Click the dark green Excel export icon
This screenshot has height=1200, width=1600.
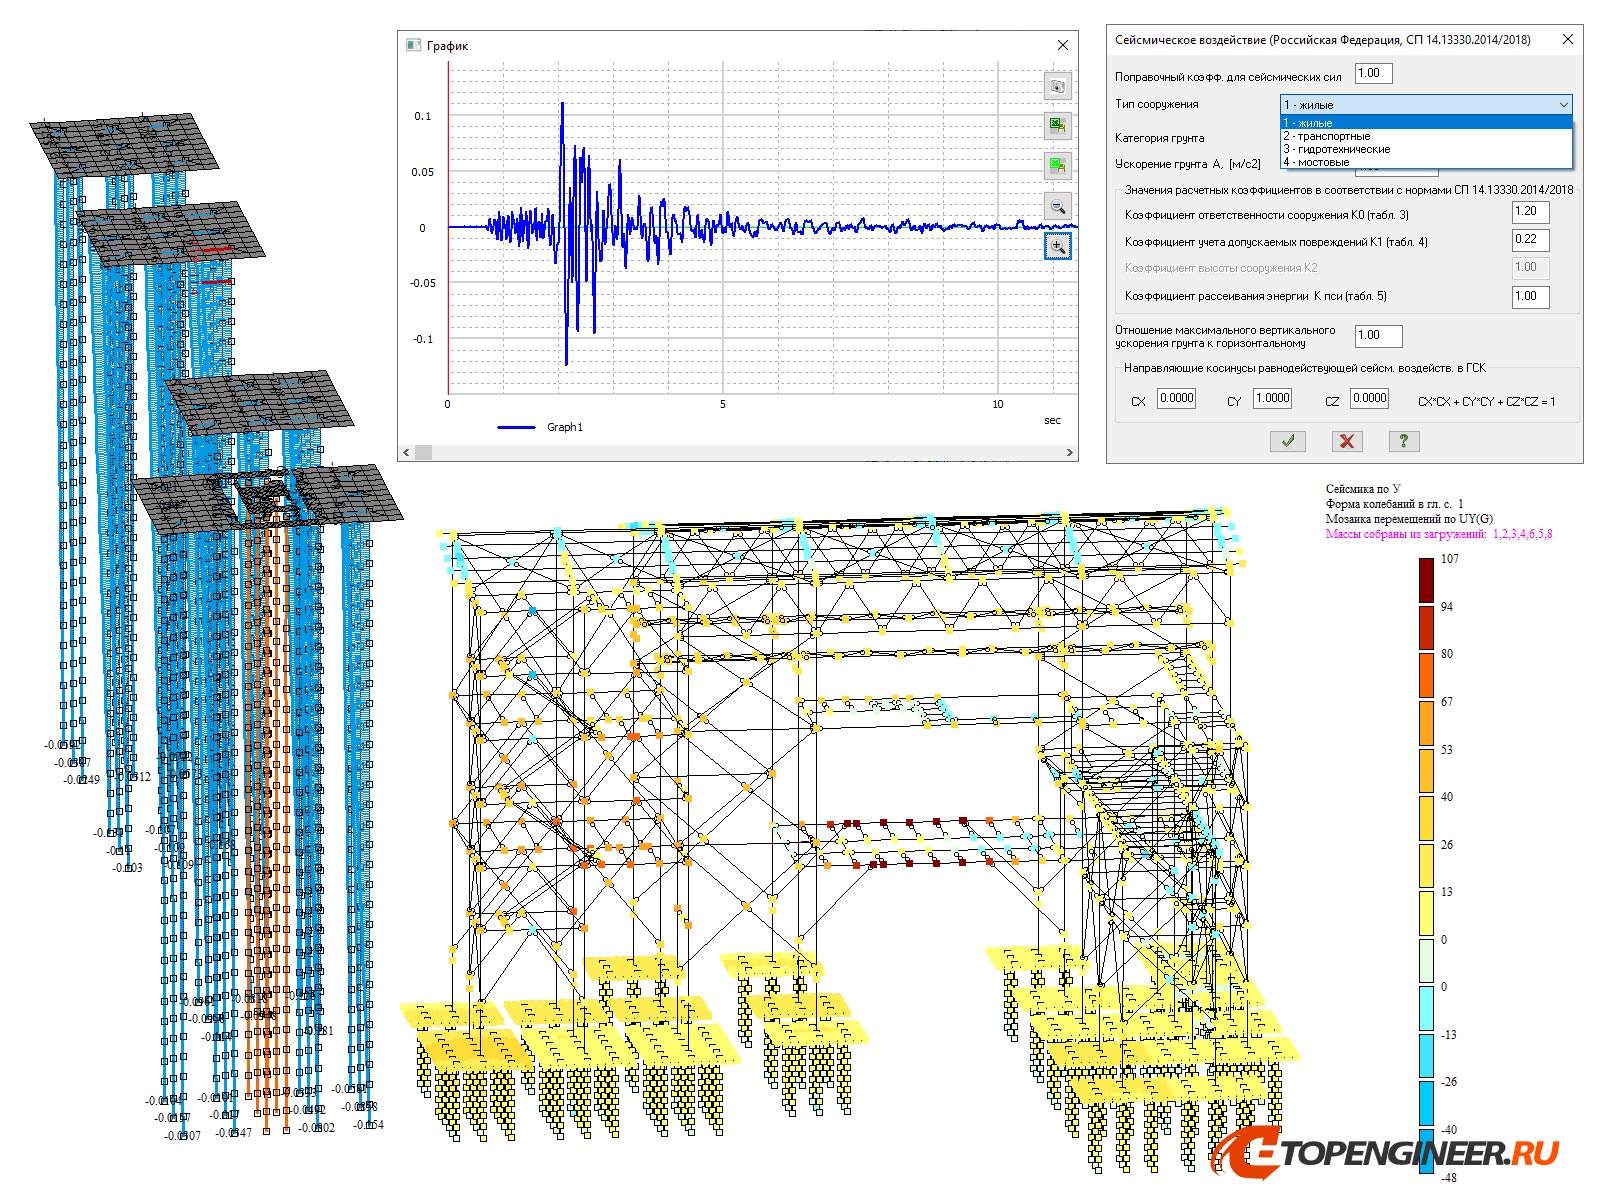tap(1057, 126)
